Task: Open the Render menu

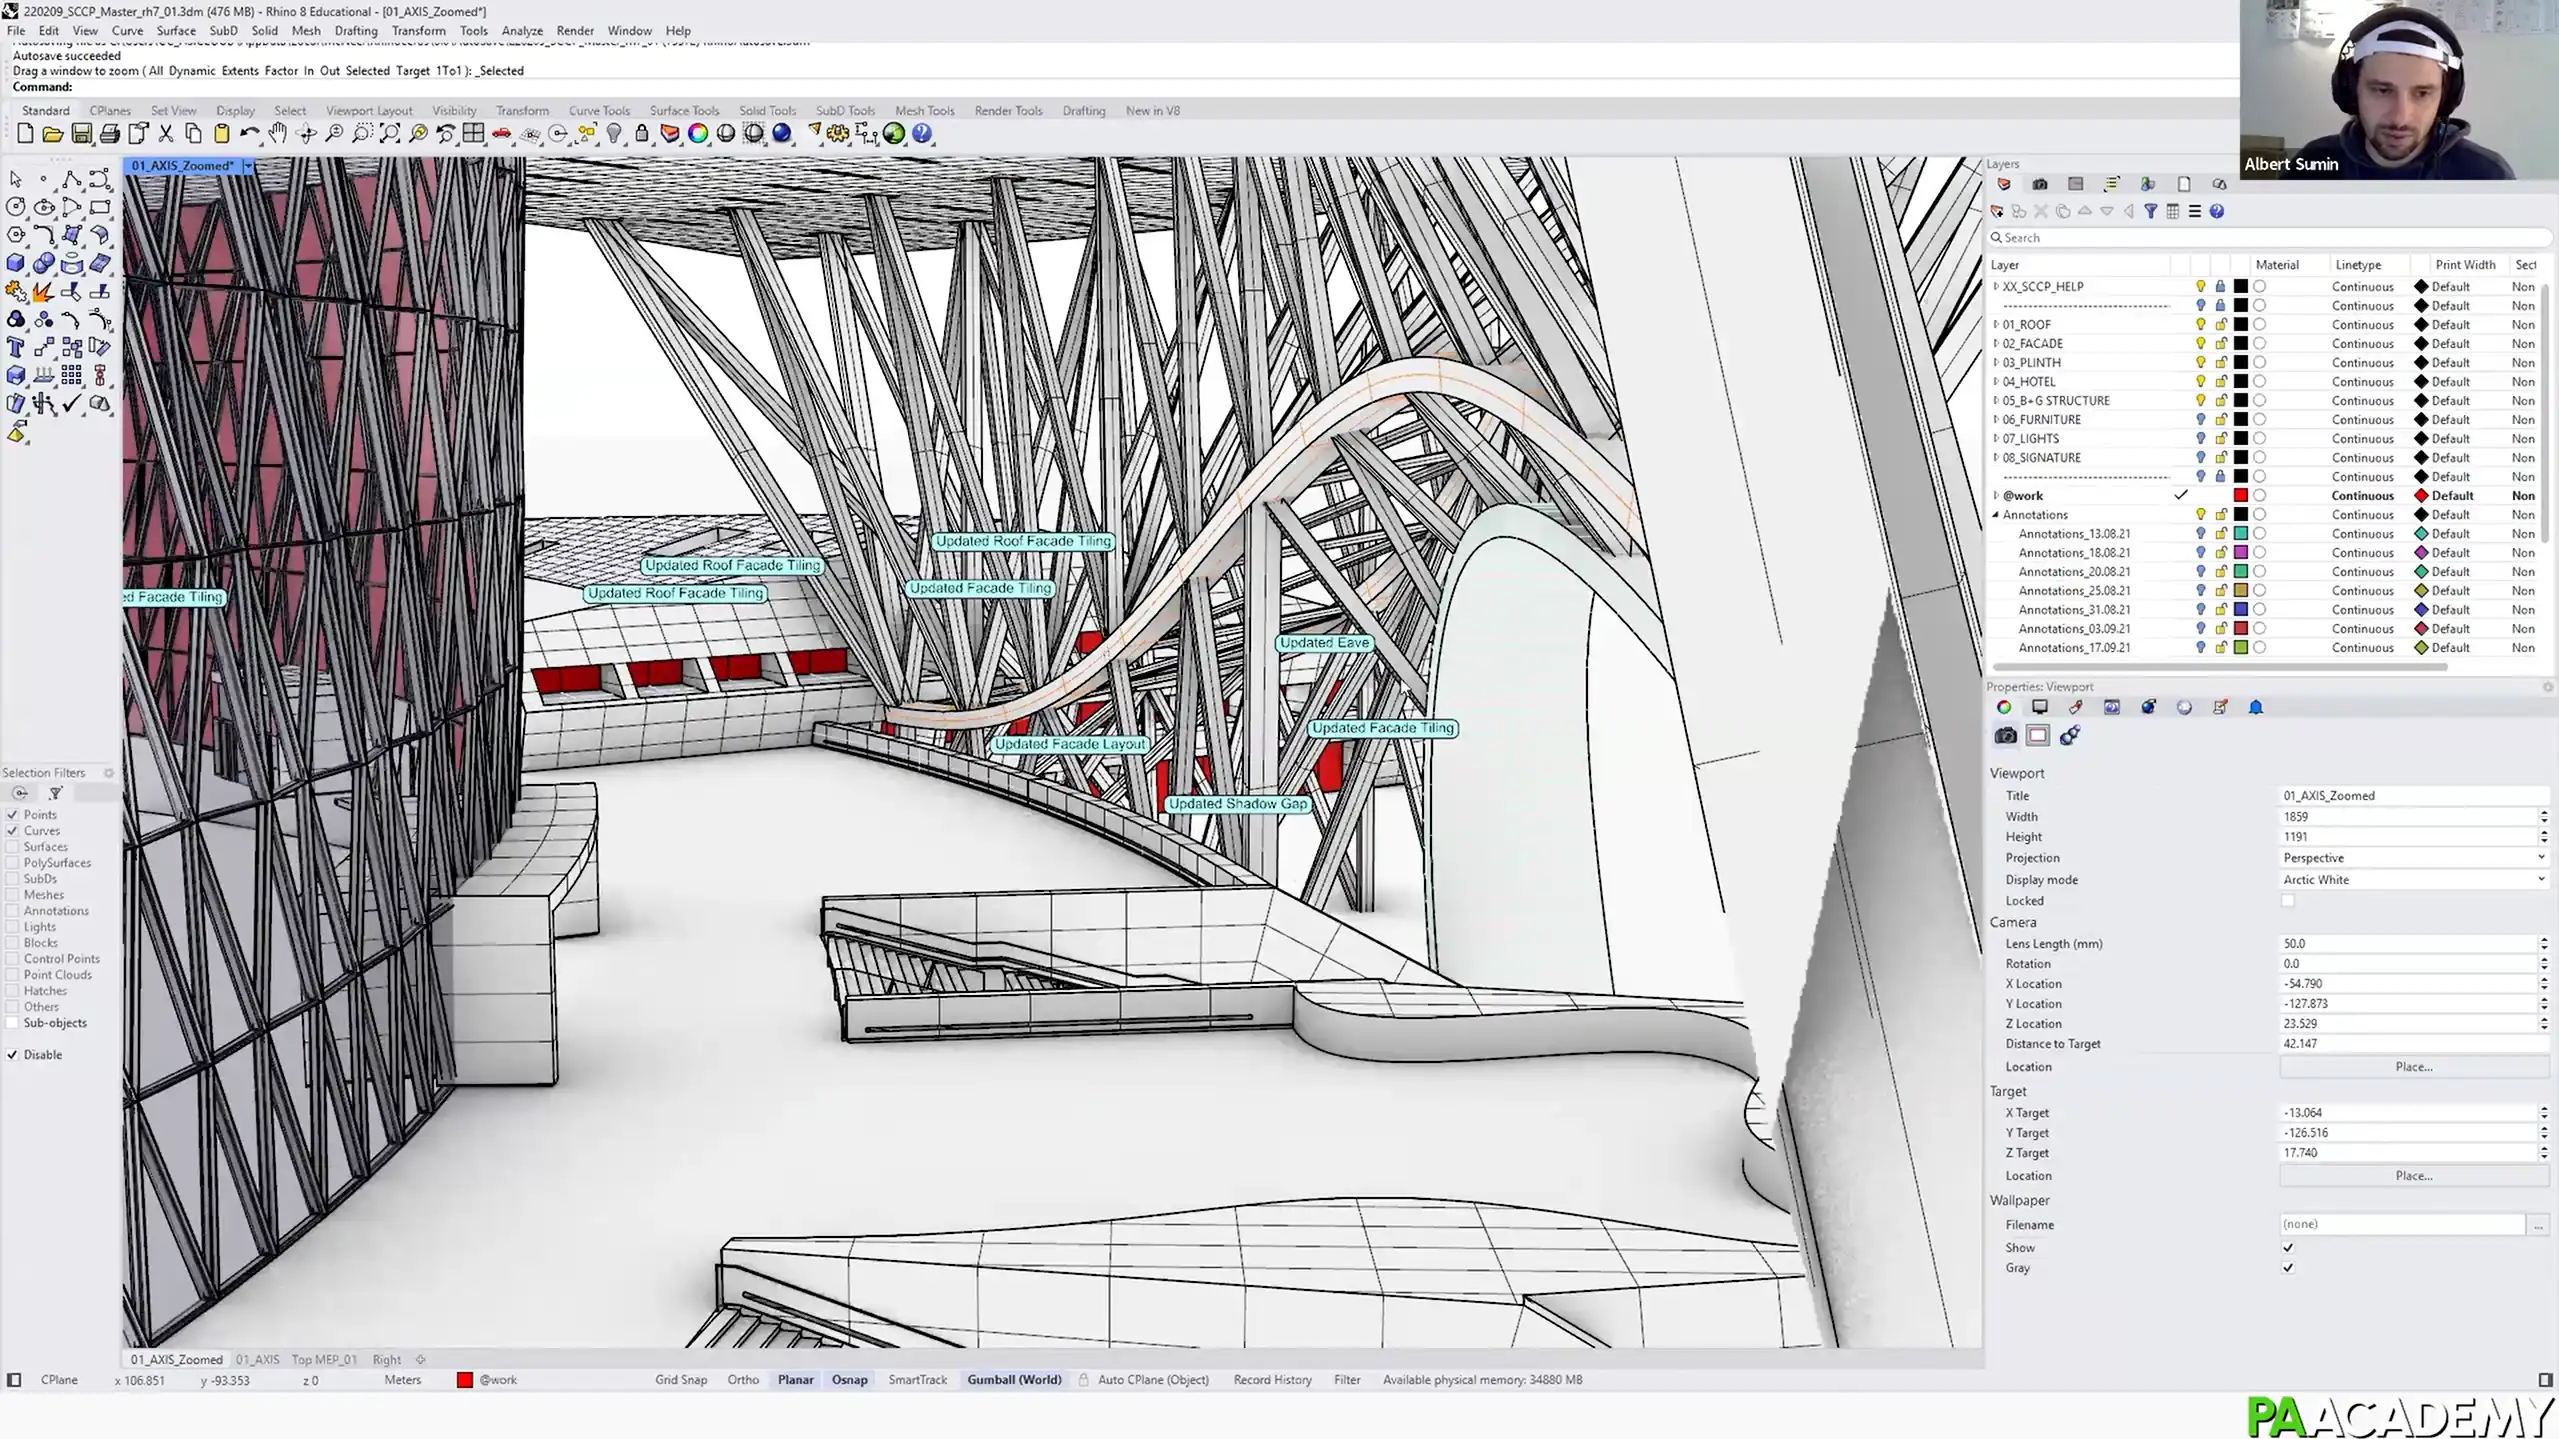Action: 575,30
